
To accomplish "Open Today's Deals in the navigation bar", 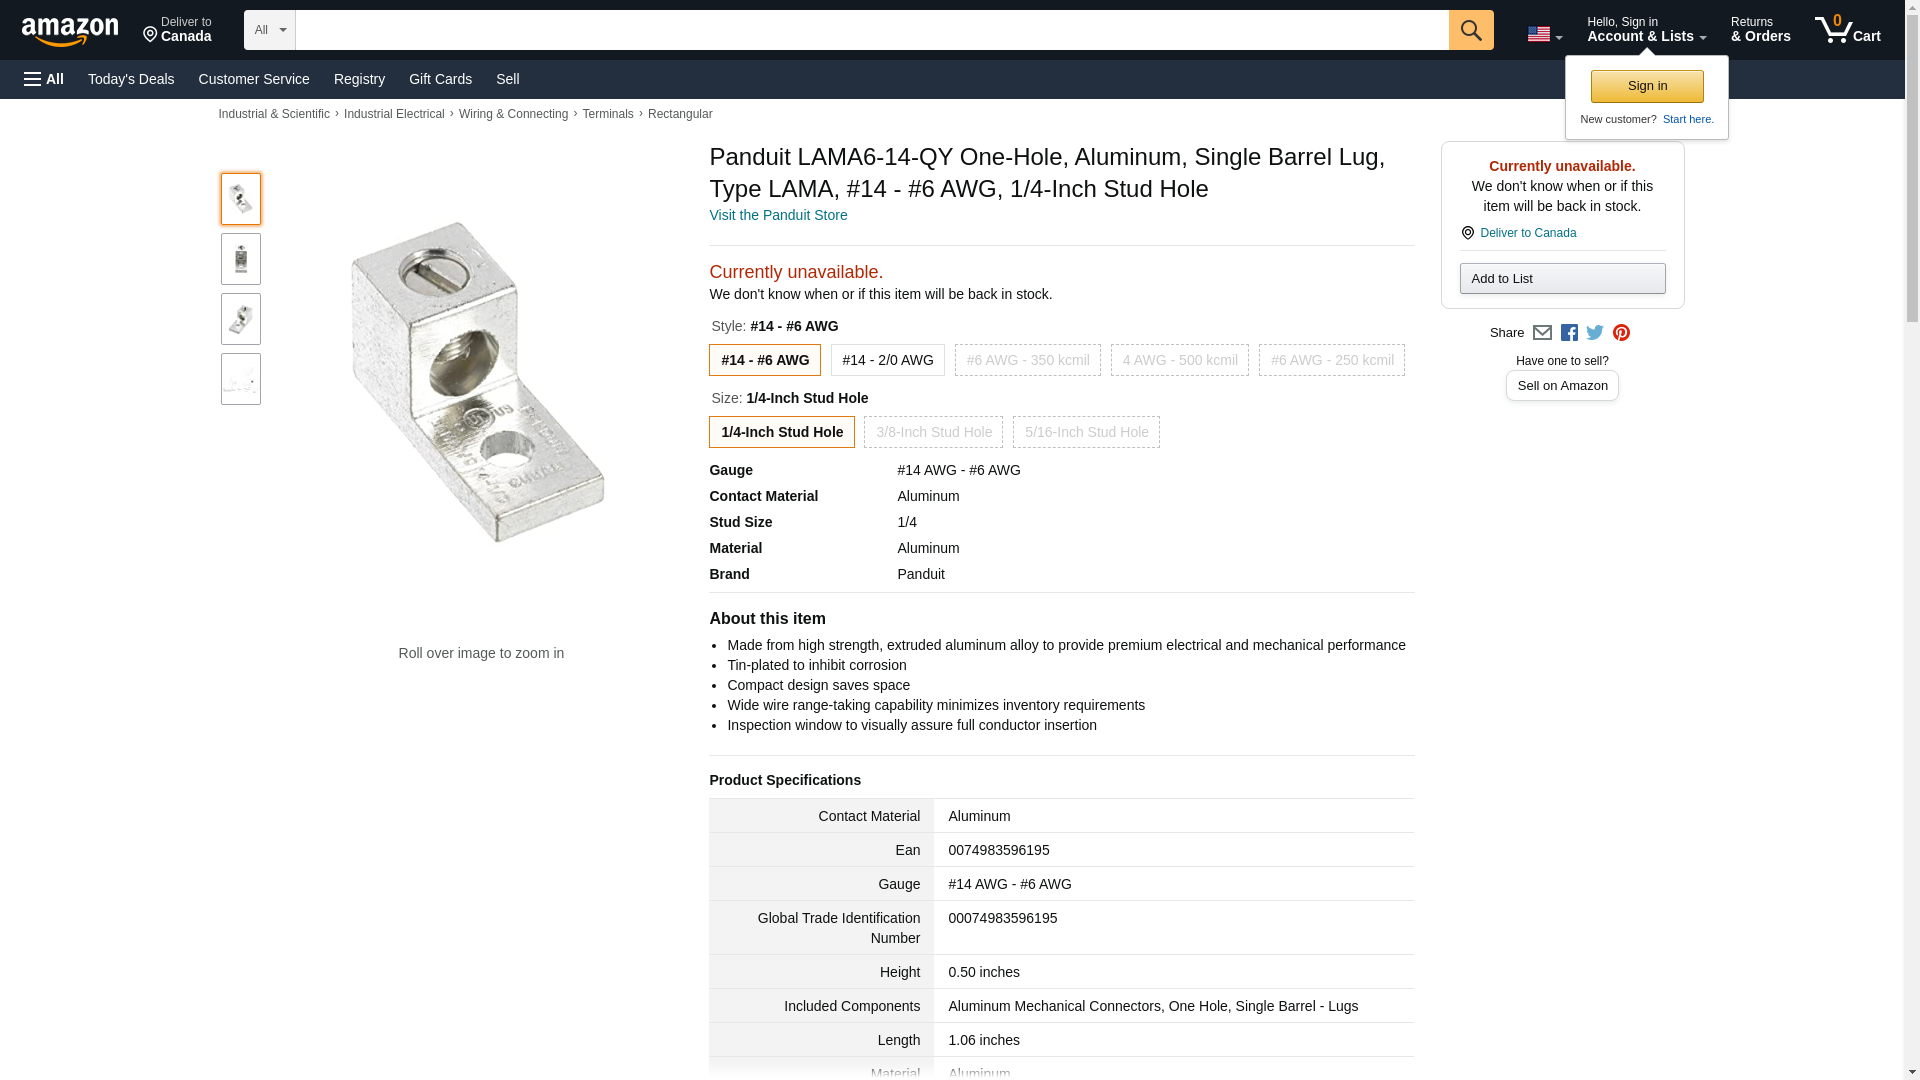I will pos(131,79).
